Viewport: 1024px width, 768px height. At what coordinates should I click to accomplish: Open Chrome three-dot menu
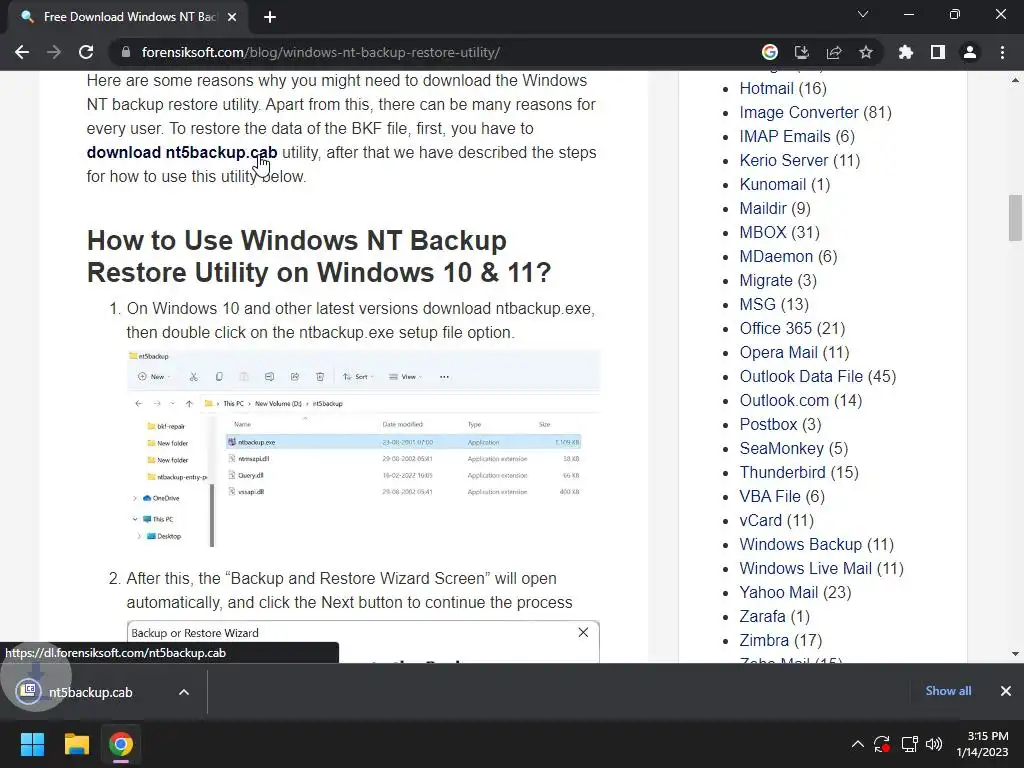coord(1002,52)
